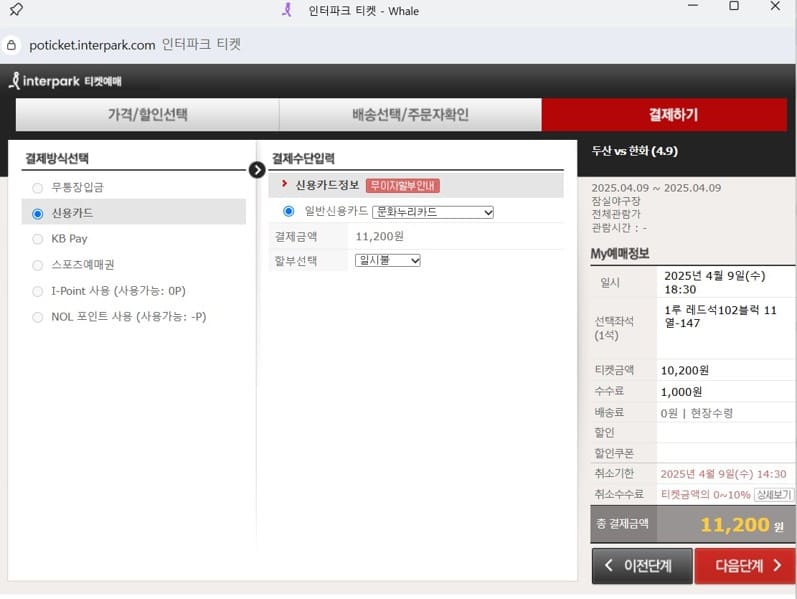The width and height of the screenshot is (797, 599).
Task: Select I-Point 사용 option
Action: [x=38, y=291]
